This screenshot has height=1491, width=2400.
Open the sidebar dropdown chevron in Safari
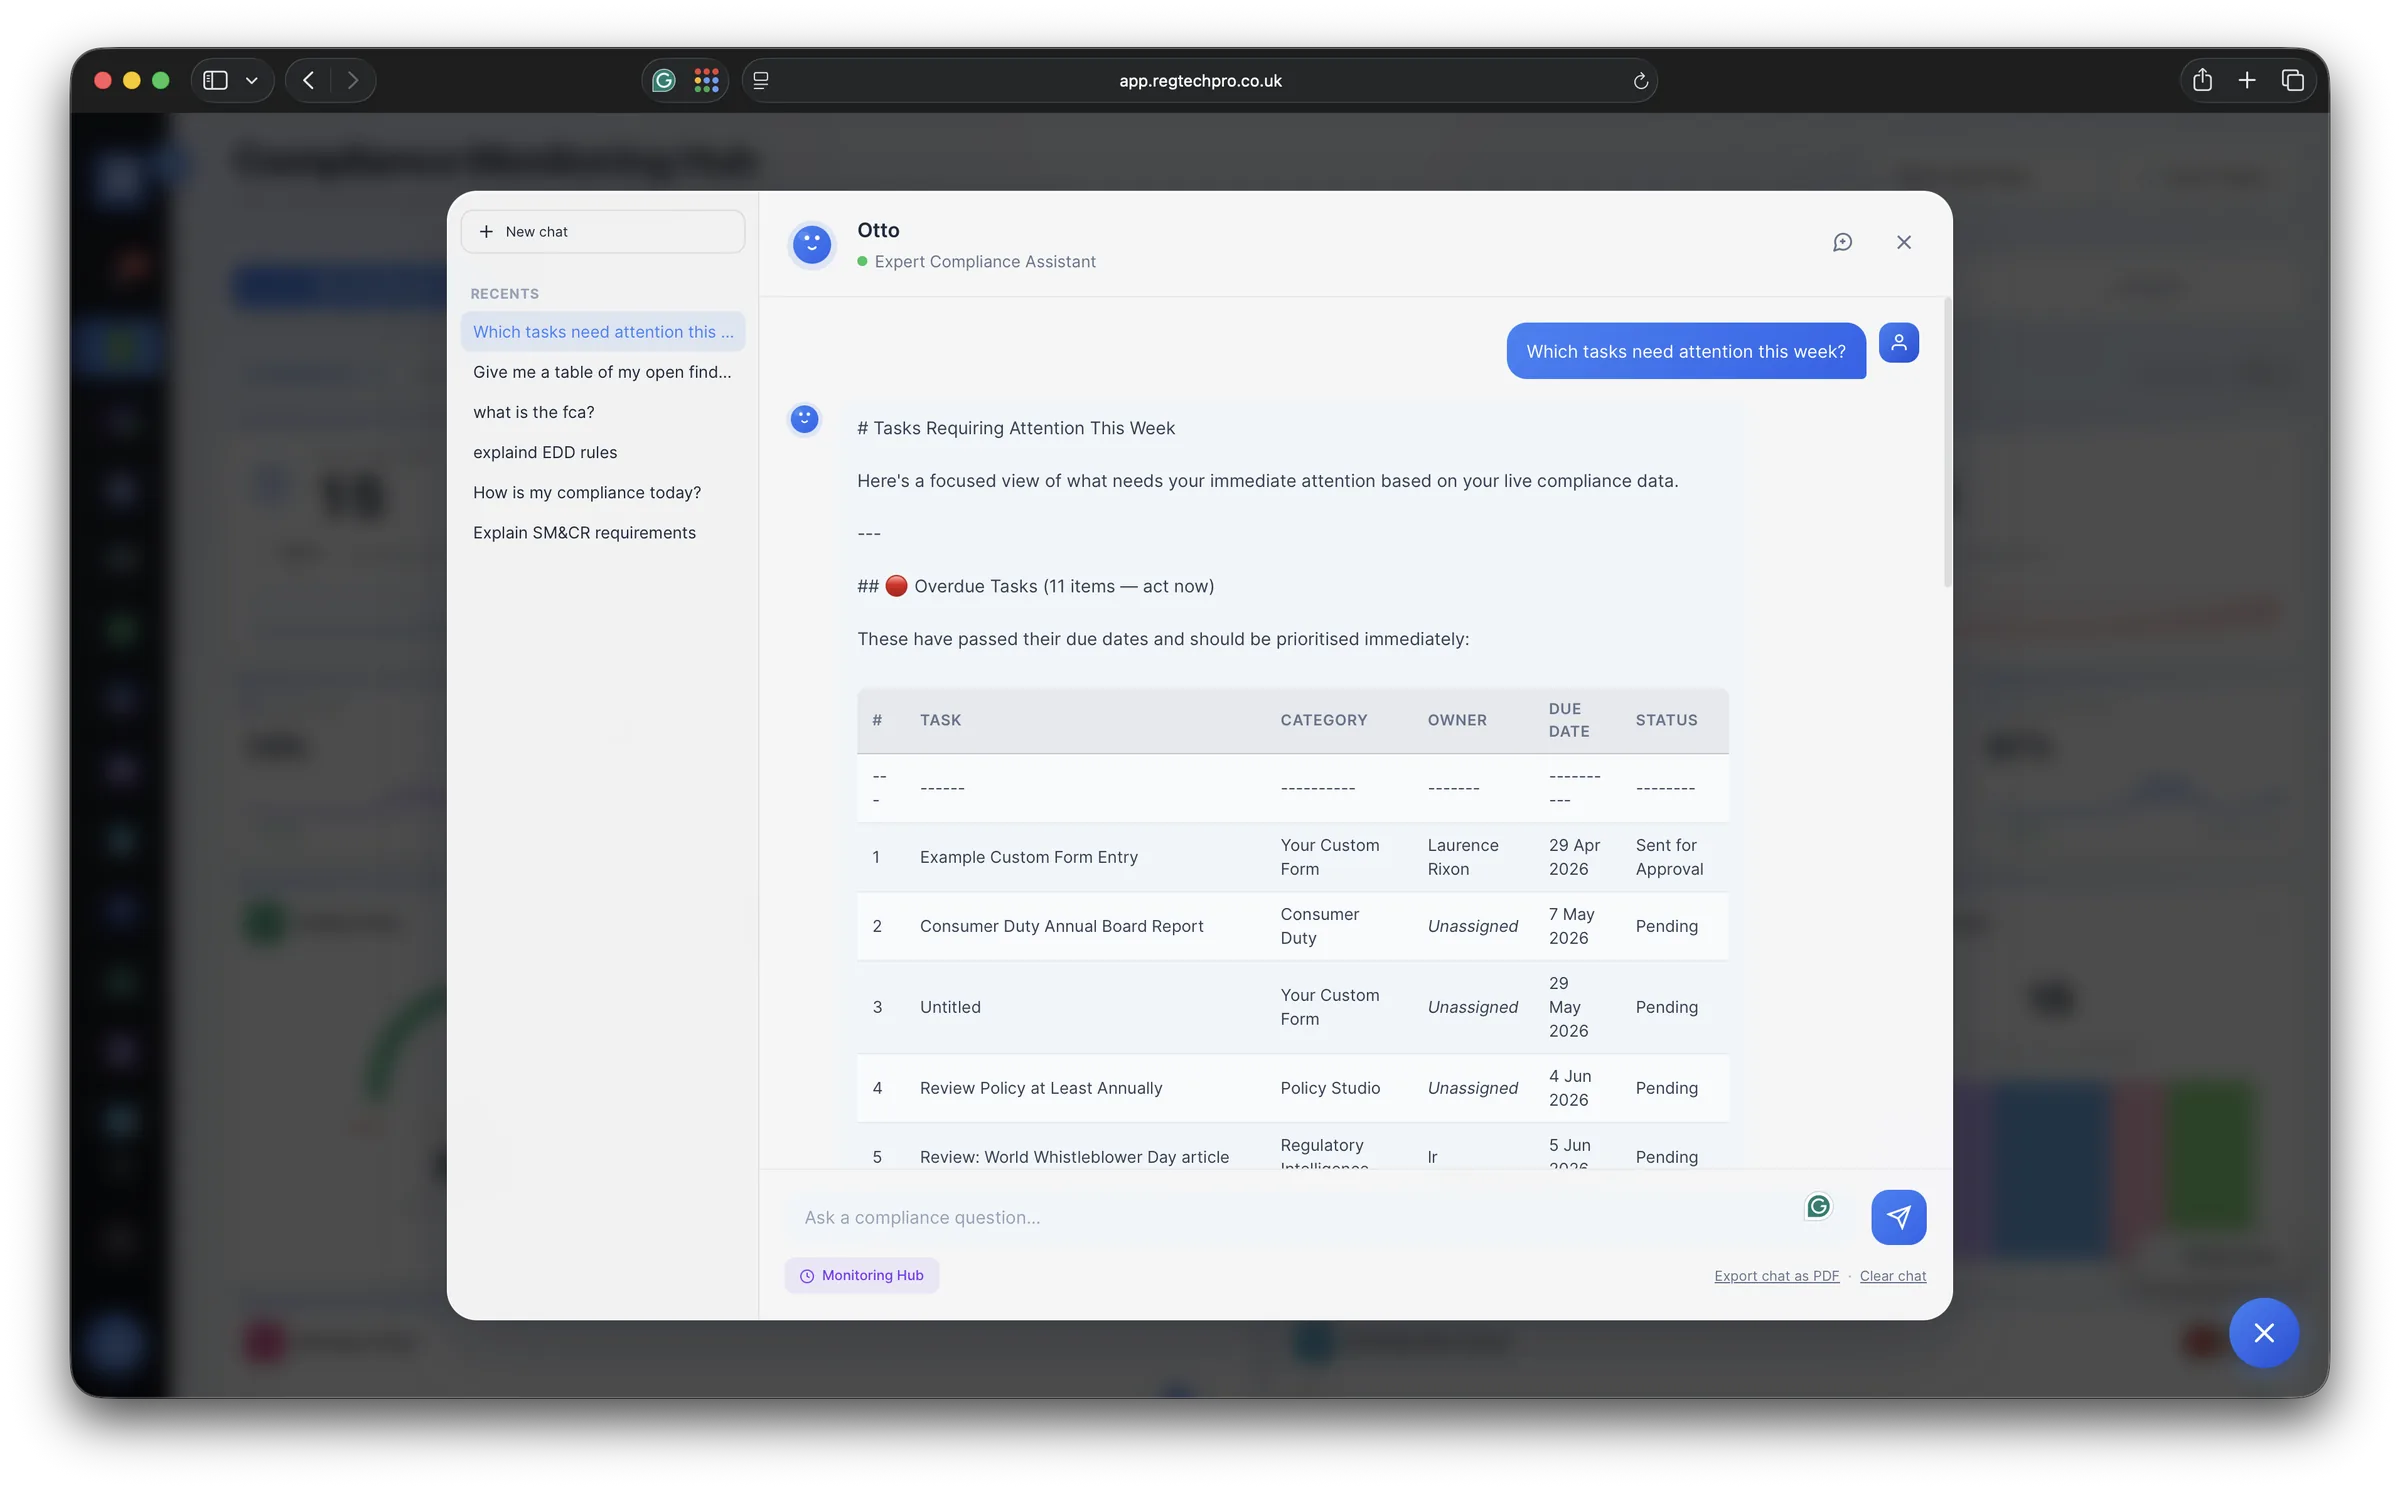(x=252, y=80)
